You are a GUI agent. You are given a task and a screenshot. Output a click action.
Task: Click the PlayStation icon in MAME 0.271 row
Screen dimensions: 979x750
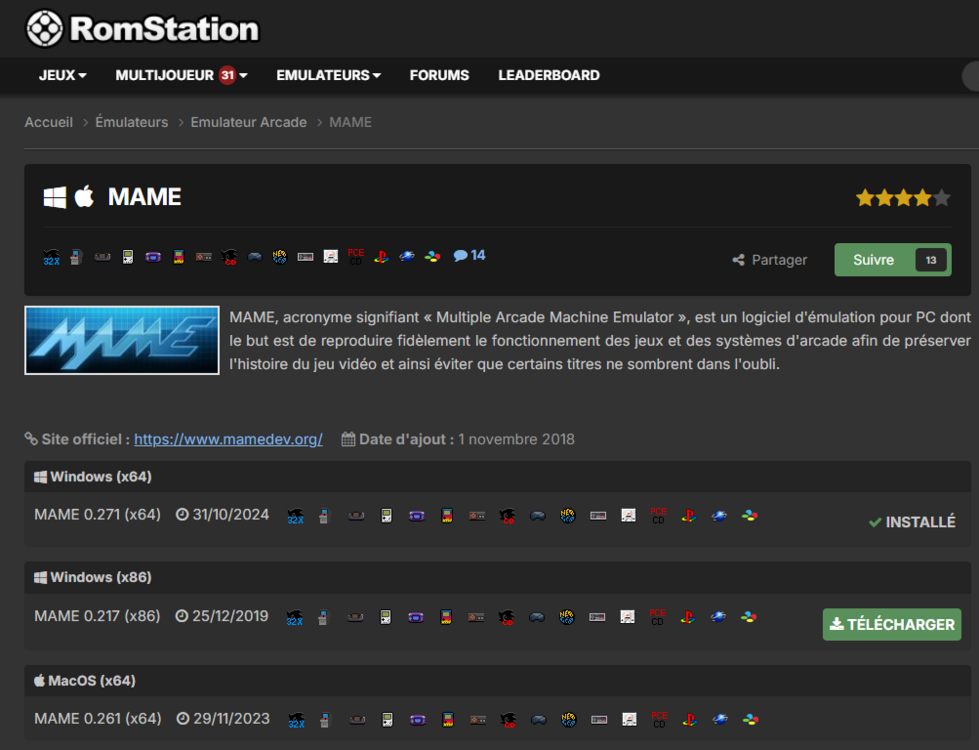click(689, 516)
